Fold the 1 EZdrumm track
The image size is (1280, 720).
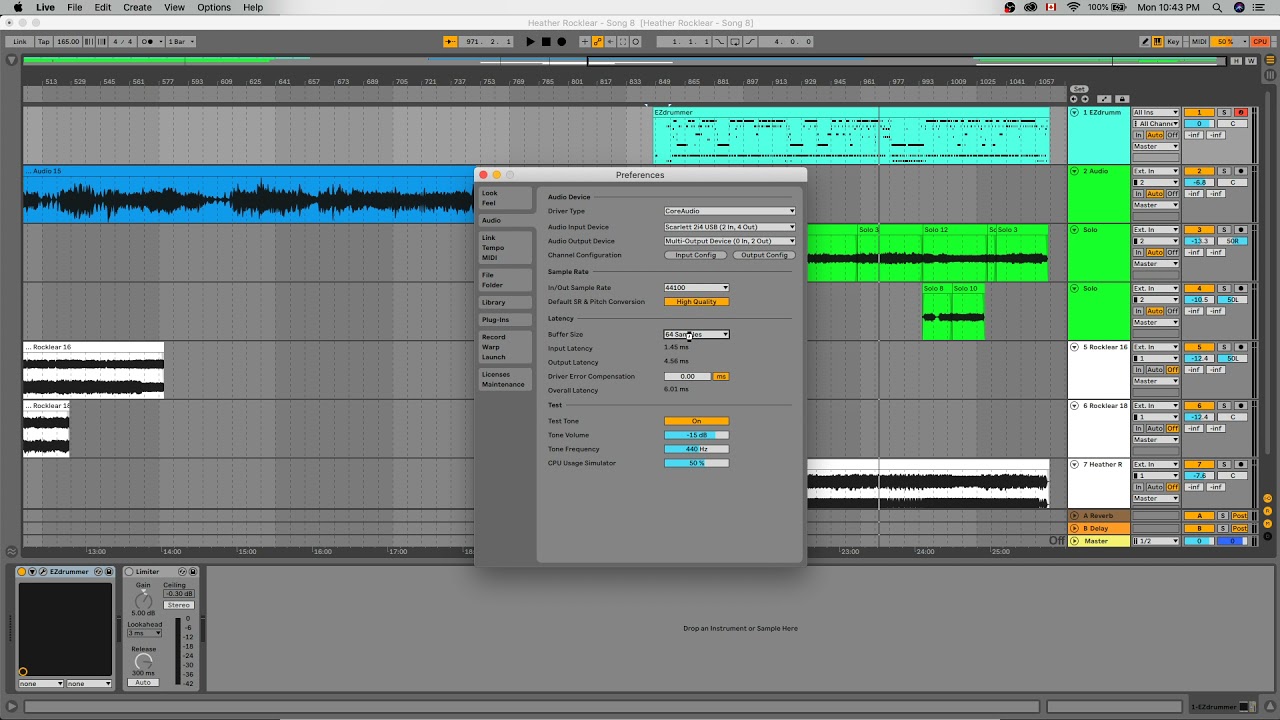(1075, 112)
